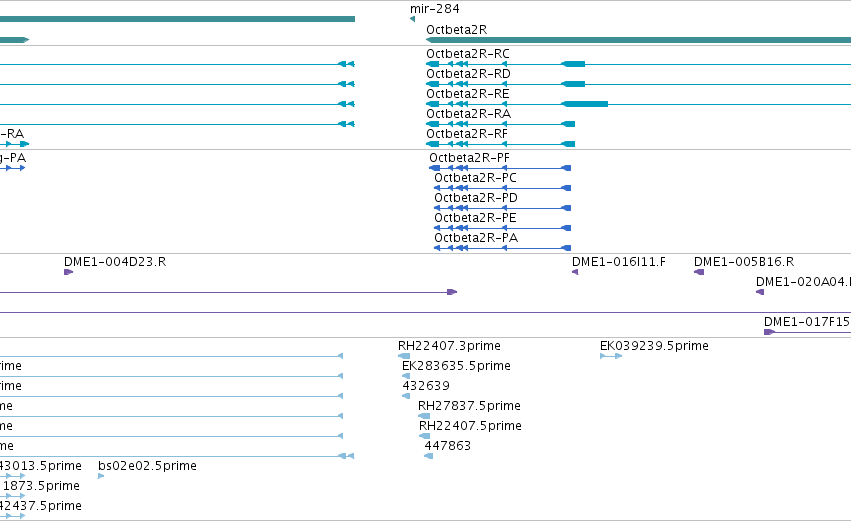The width and height of the screenshot is (851, 521).
Task: Click the bs02e02.5prime arrow glyph
Action: coord(101,476)
